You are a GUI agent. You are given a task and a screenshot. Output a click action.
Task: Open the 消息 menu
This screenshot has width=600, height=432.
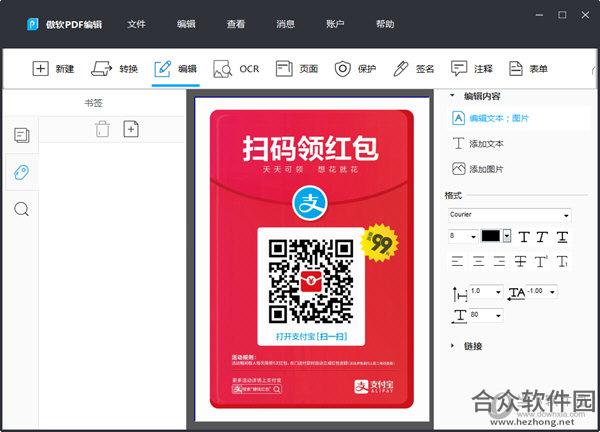click(285, 24)
